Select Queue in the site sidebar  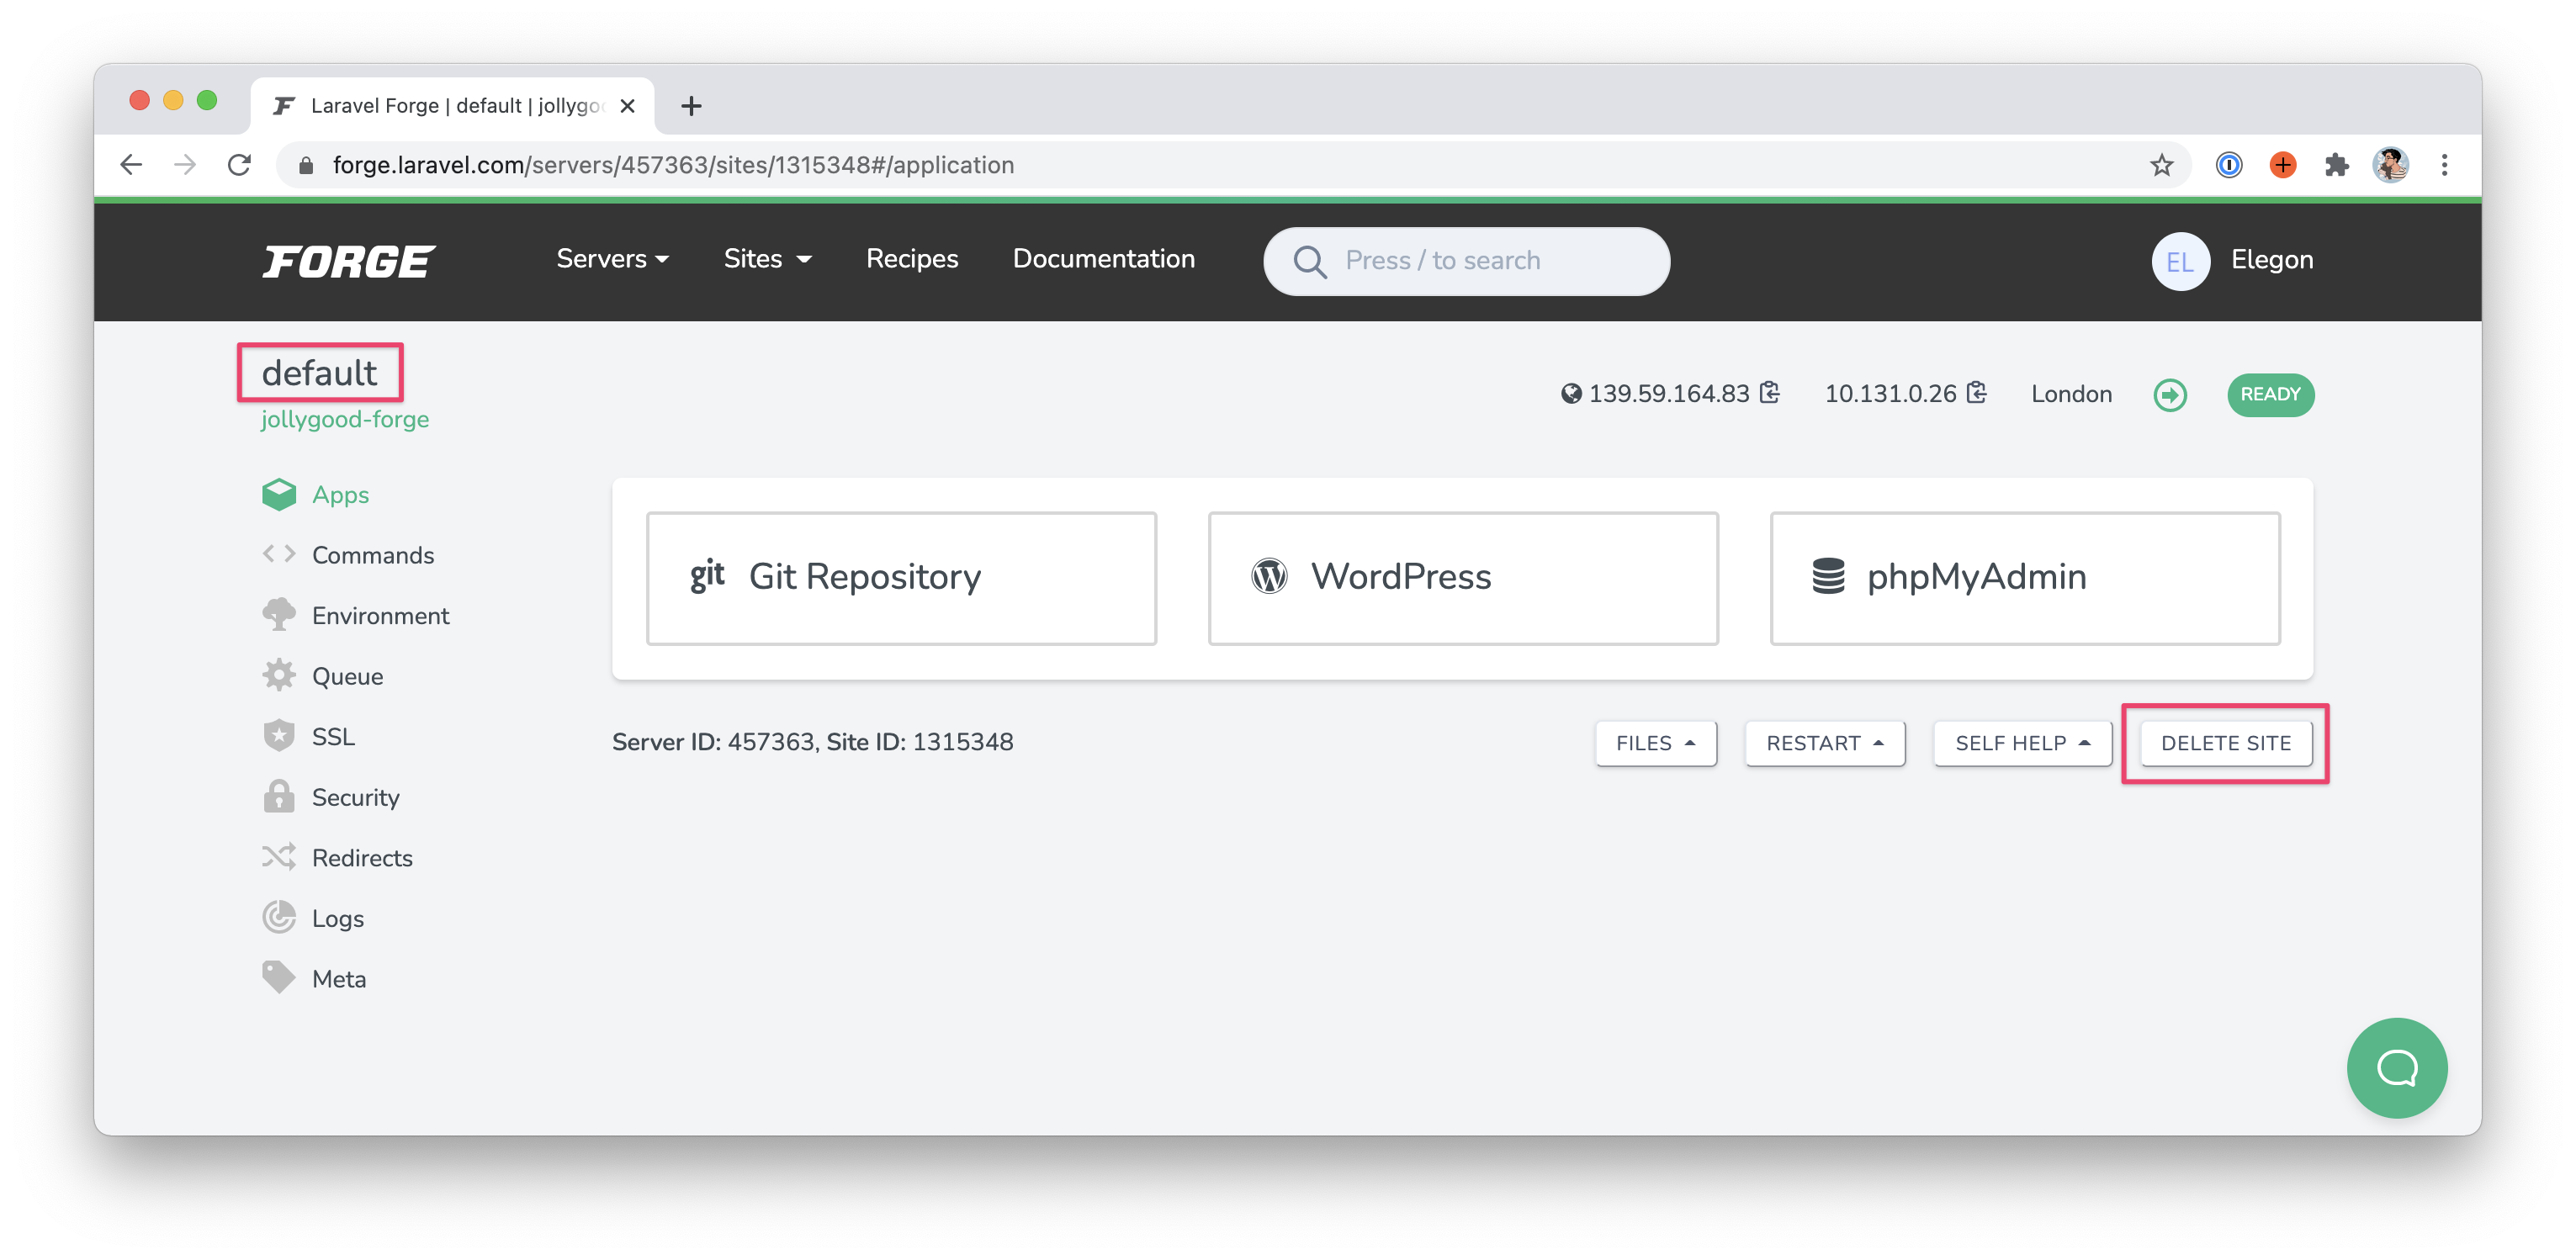(x=347, y=676)
